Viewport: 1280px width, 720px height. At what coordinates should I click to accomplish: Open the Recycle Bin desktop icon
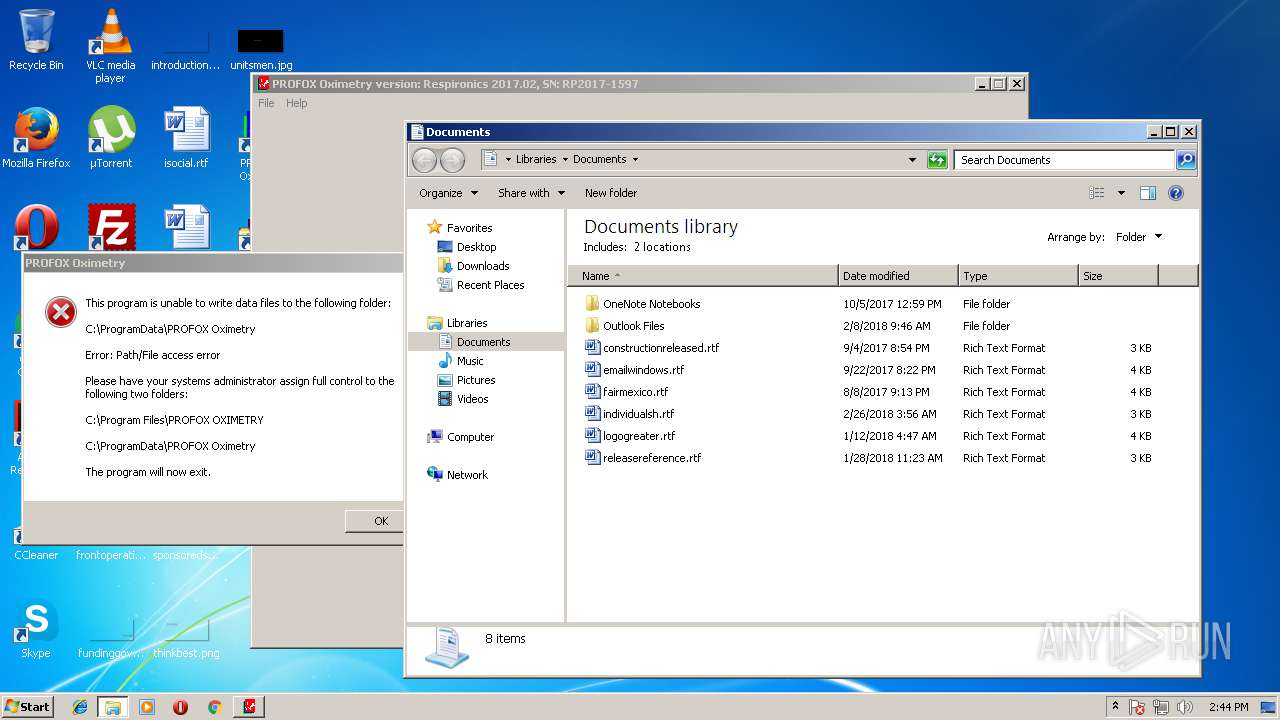(x=36, y=40)
